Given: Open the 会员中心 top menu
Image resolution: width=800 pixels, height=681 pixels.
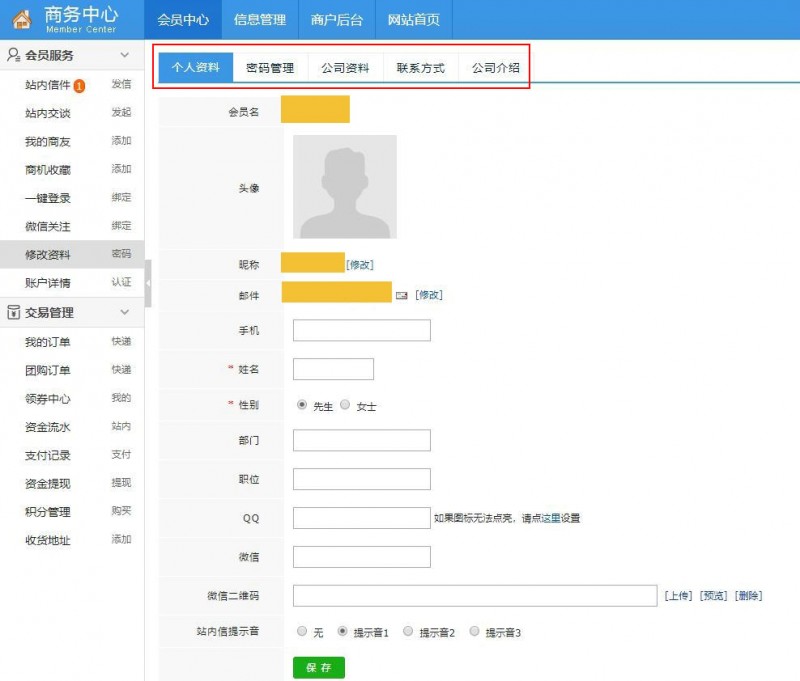Looking at the screenshot, I should pyautogui.click(x=183, y=20).
